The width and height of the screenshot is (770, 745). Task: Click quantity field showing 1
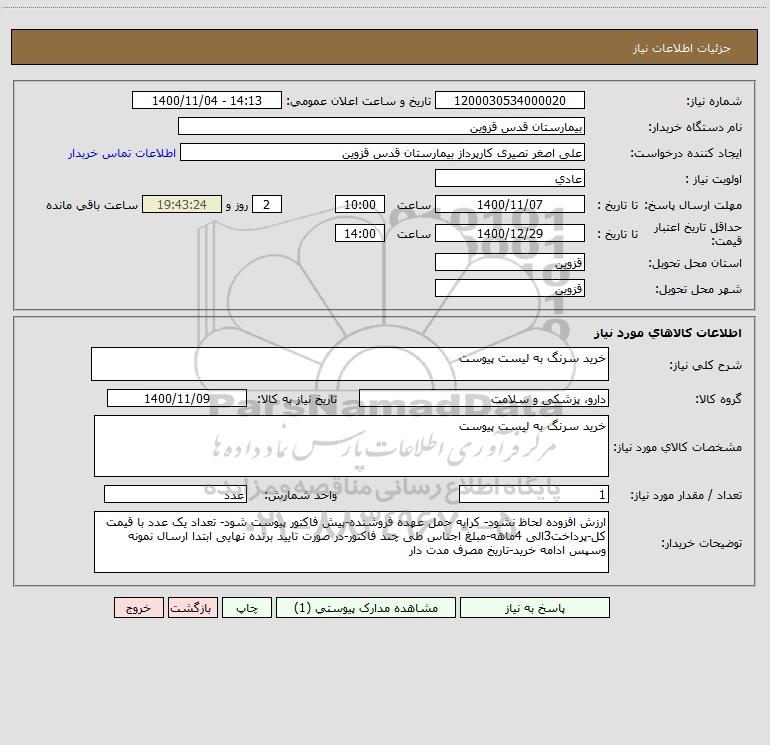click(x=534, y=494)
